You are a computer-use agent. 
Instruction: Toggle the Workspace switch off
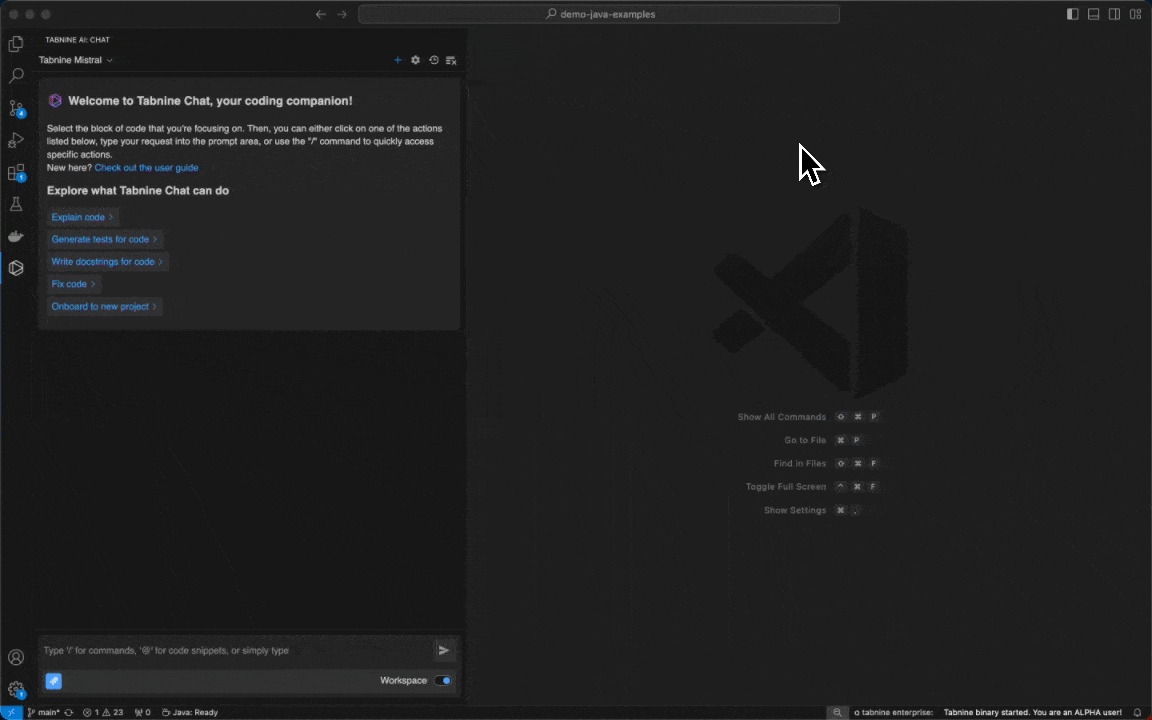(443, 680)
